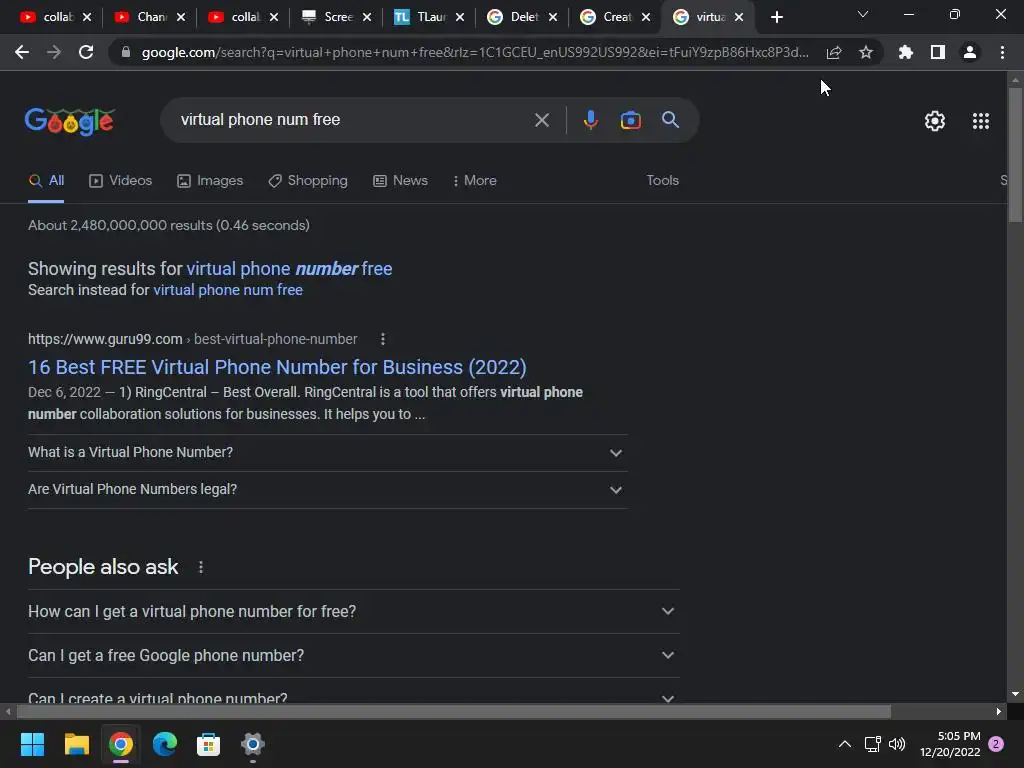Open the Extensions puzzle icon
The image size is (1024, 768).
coord(906,52)
